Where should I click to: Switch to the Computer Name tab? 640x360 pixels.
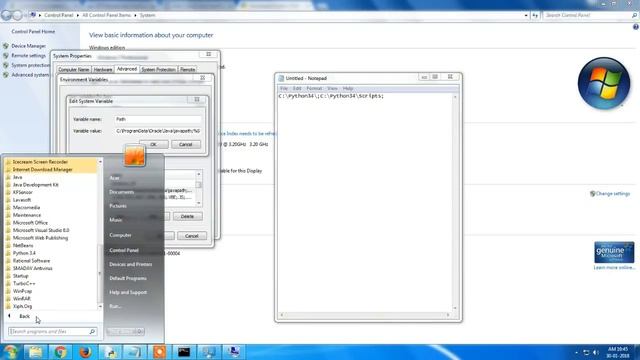point(73,70)
